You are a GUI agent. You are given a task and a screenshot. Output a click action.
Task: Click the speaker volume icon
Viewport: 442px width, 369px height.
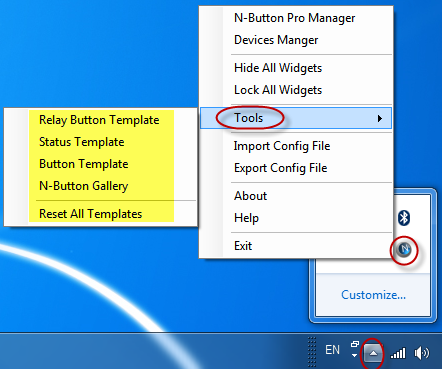point(422,353)
